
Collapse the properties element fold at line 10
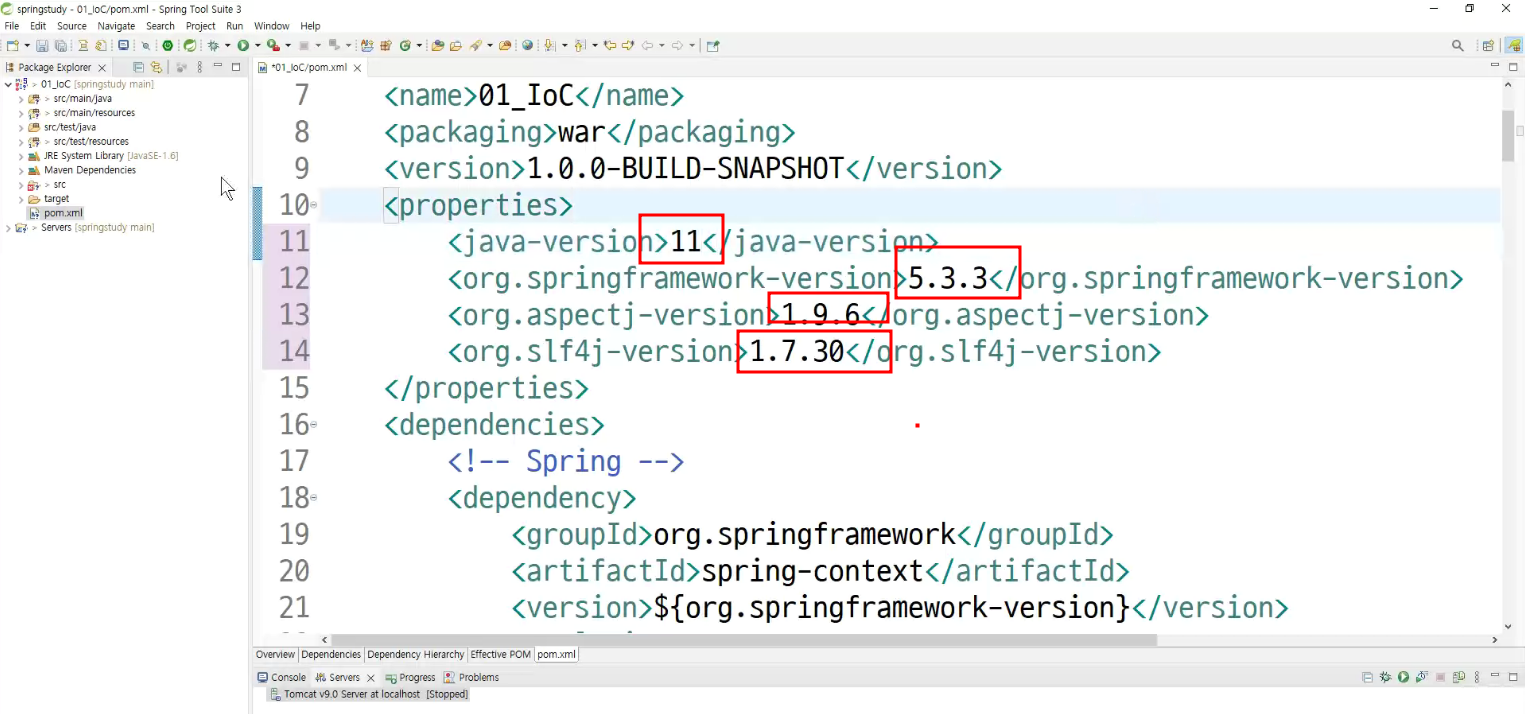tap(314, 205)
